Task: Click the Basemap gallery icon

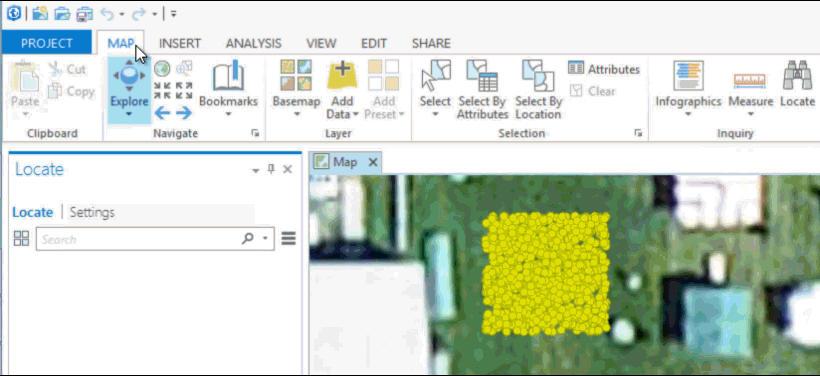Action: point(296,75)
